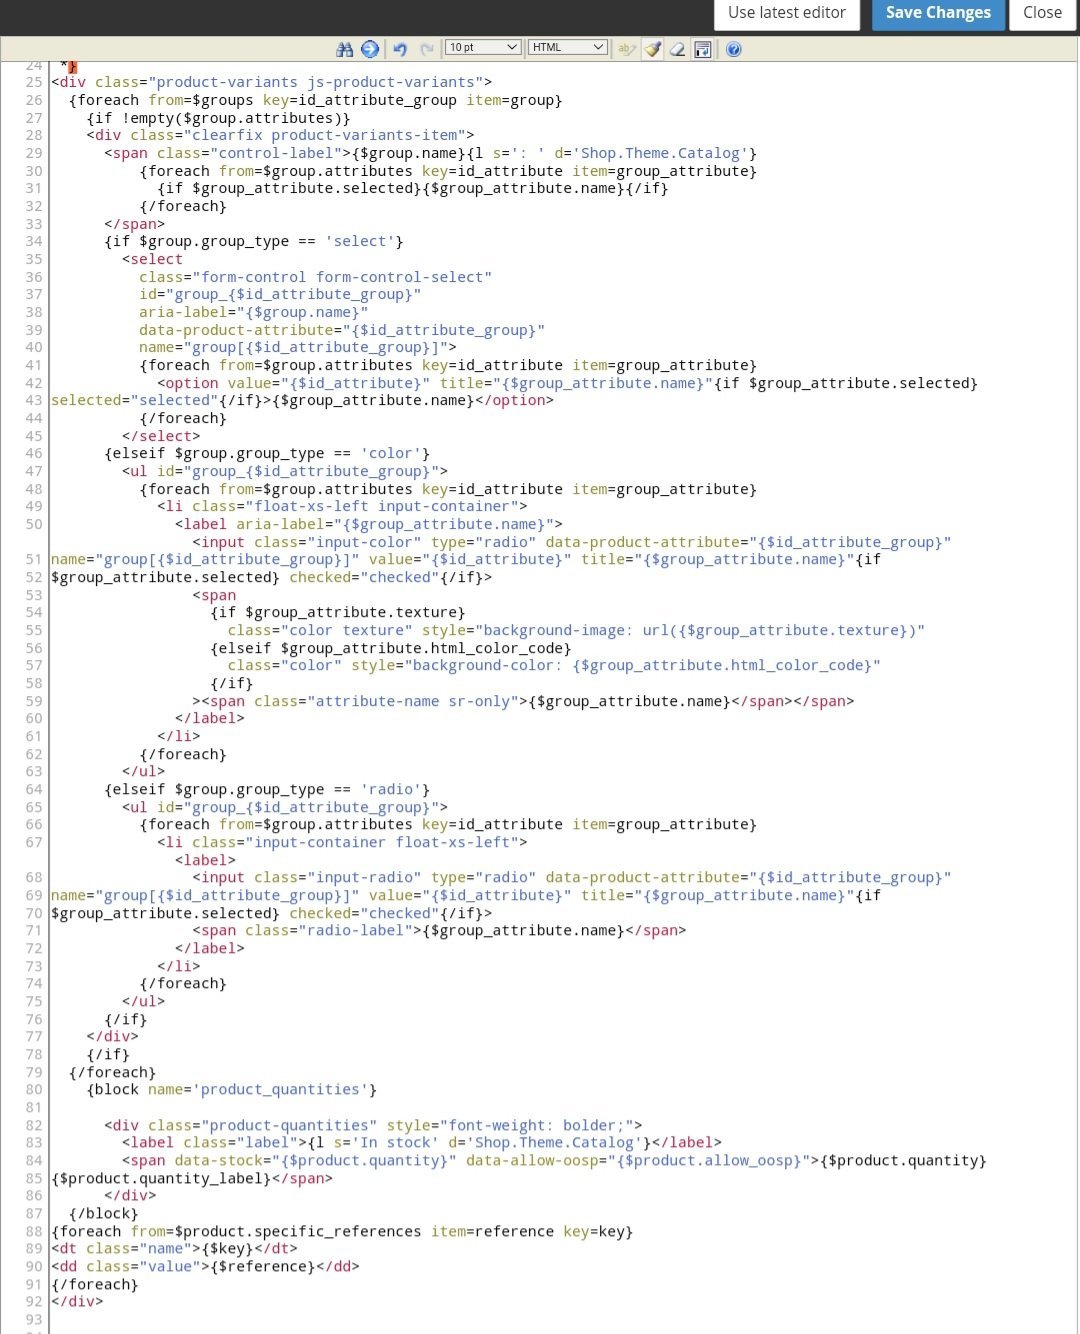Click the aria-label="{$group.name}" line
The image size is (1080, 1334).
(253, 312)
